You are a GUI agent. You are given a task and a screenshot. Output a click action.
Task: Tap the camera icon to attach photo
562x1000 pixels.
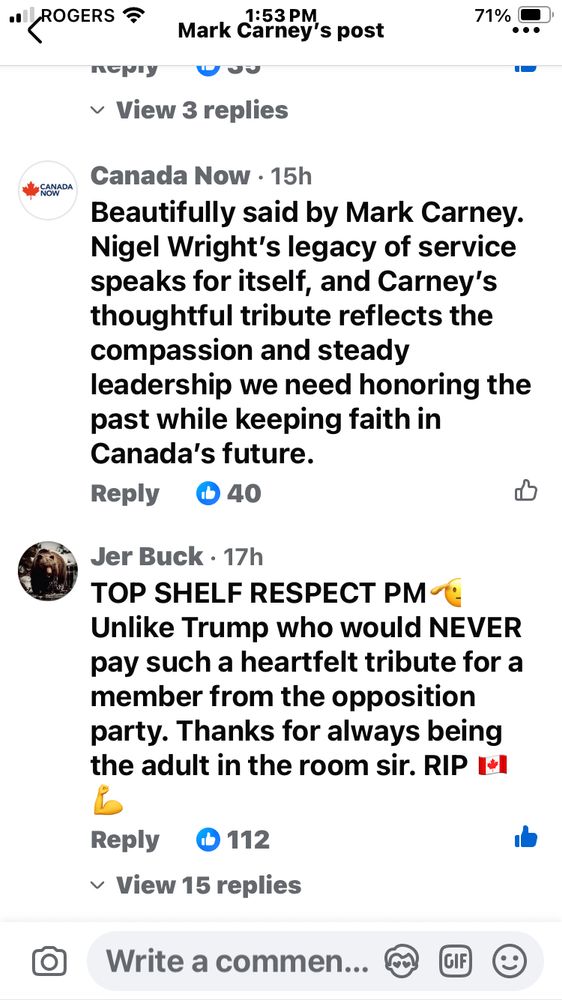(x=49, y=960)
